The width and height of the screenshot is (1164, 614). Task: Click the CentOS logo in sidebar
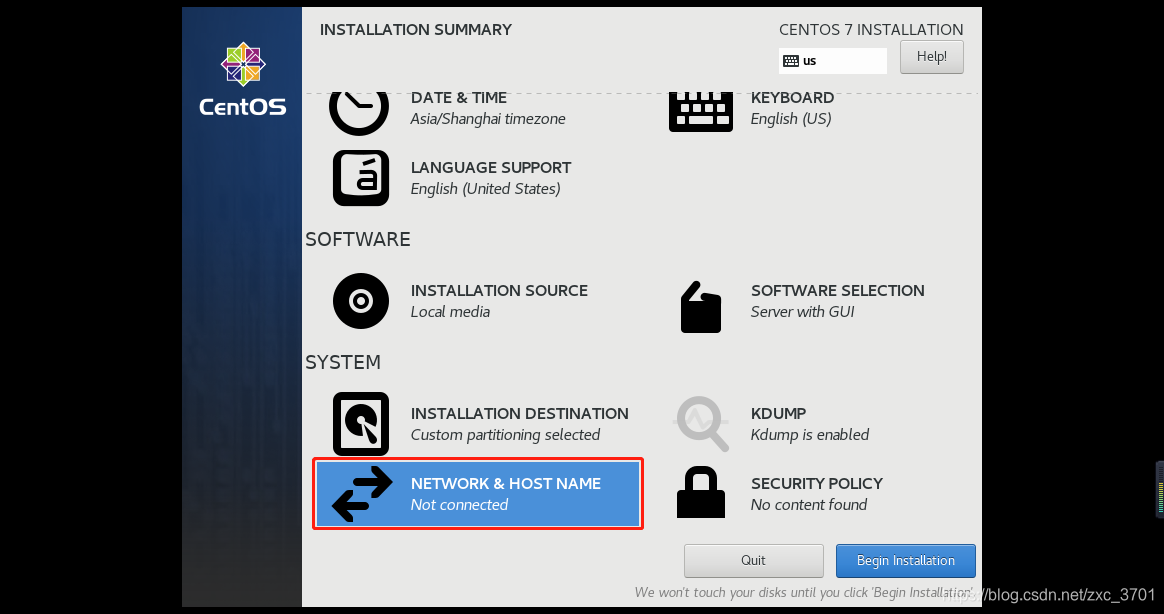[243, 80]
